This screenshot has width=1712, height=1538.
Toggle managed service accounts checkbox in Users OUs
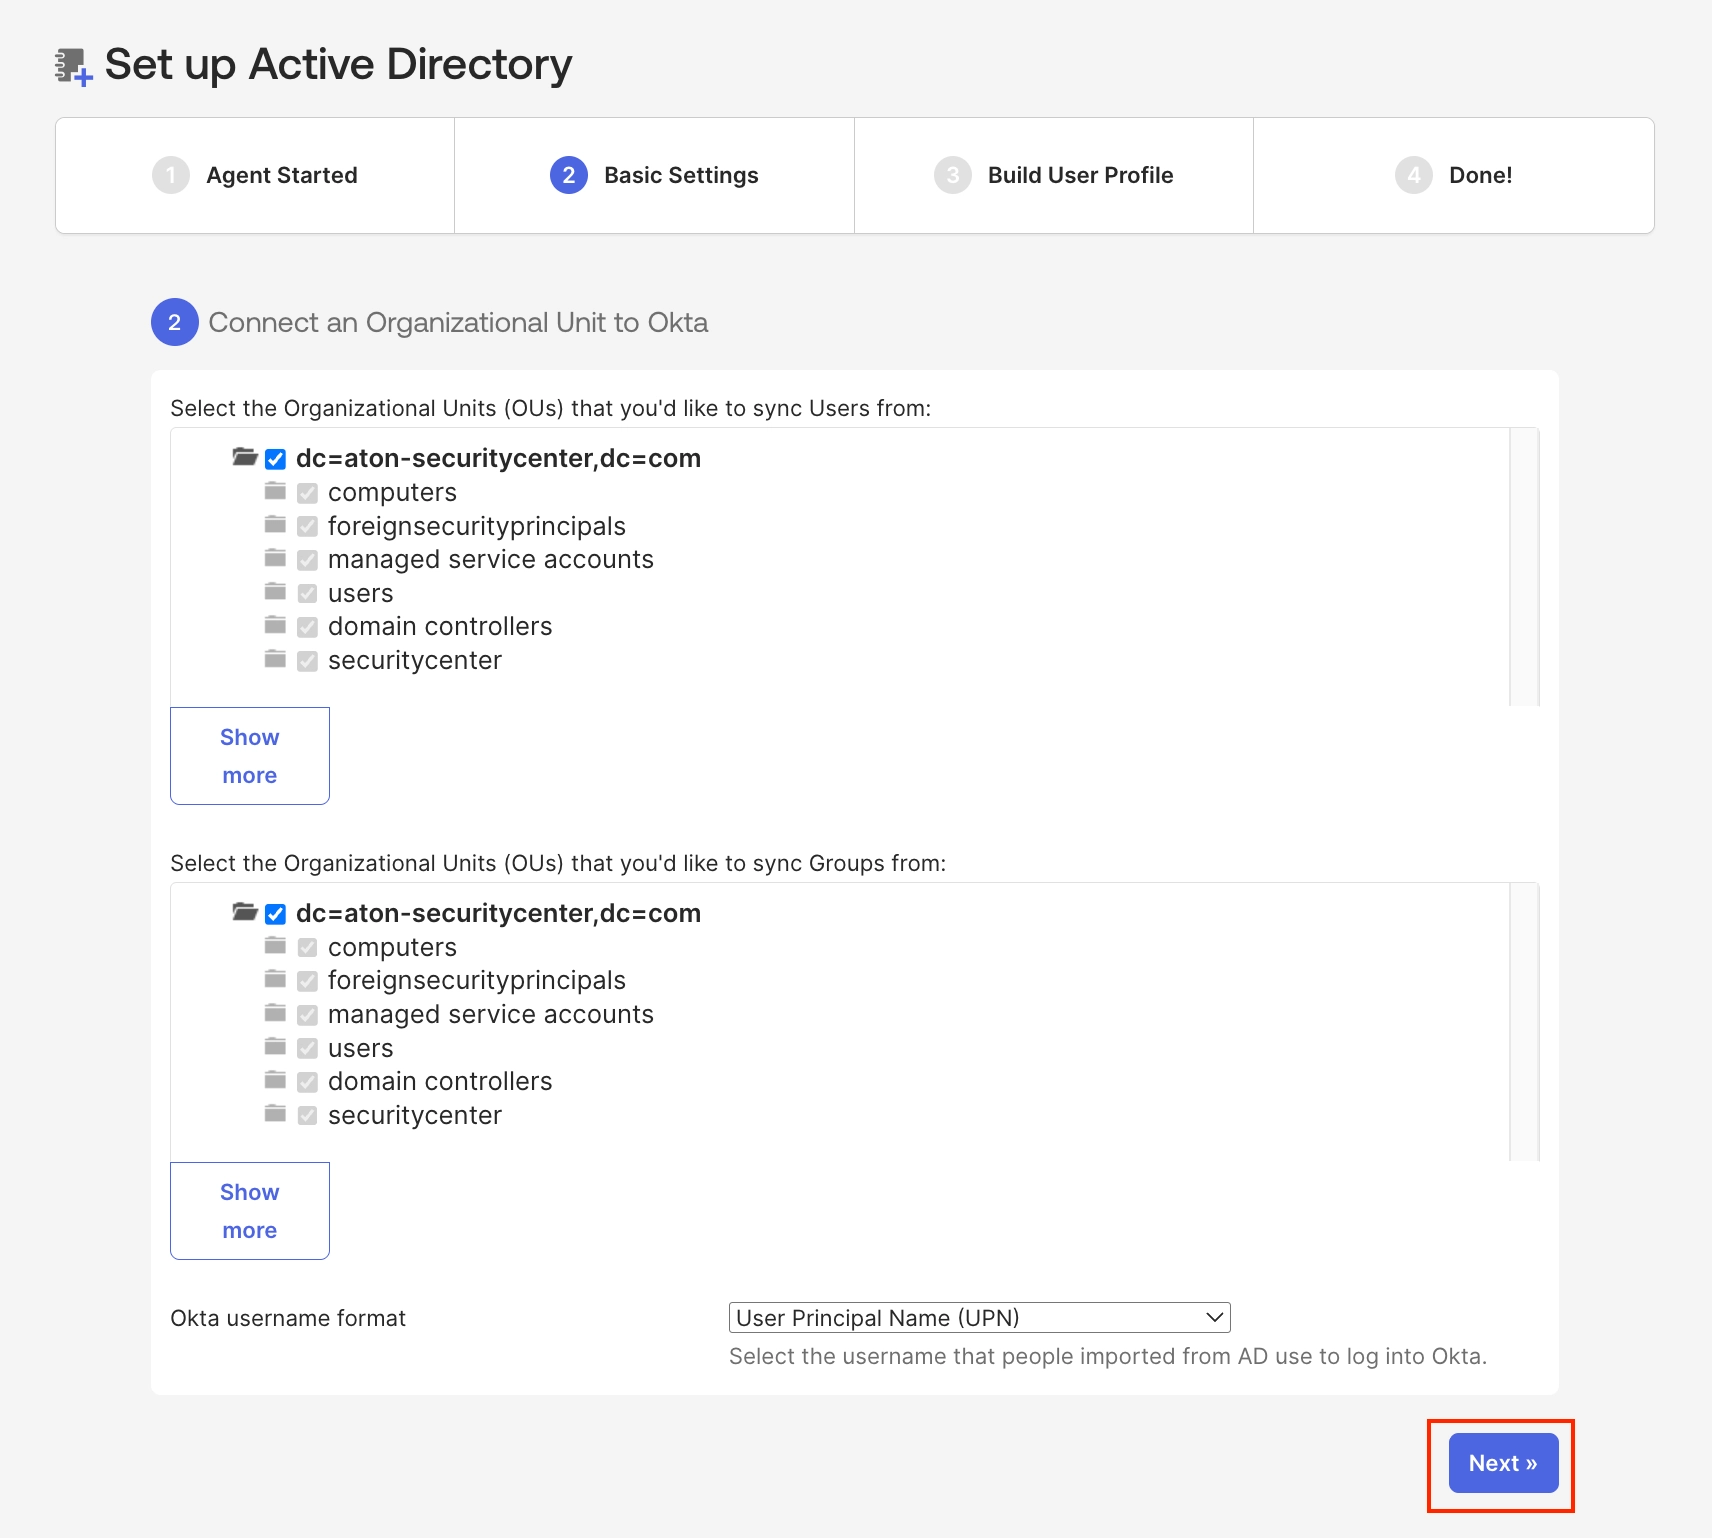click(308, 560)
